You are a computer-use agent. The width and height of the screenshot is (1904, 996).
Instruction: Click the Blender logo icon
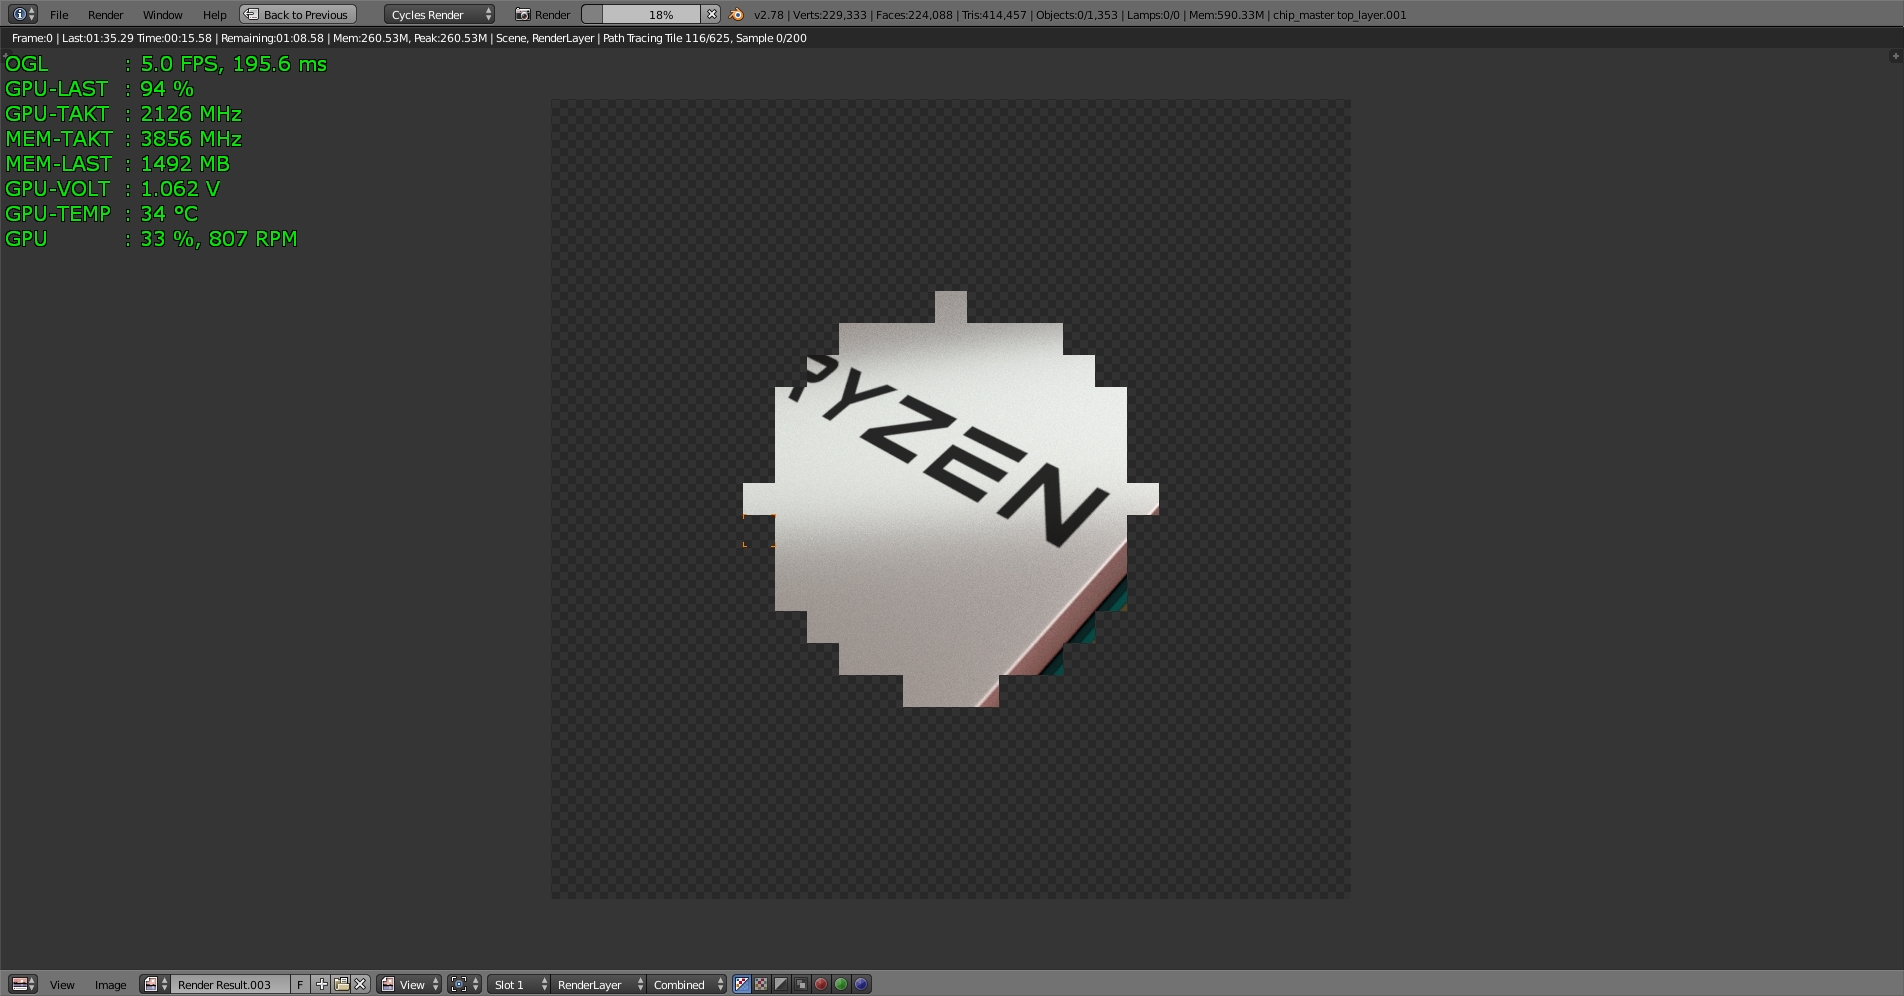737,15
